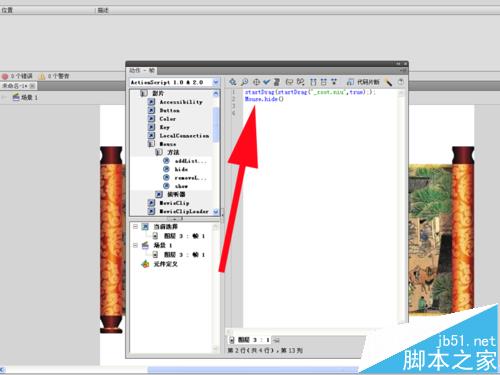Click the 0 个错误 errors indicator
Viewport: 500px width, 375px height.
point(17,76)
